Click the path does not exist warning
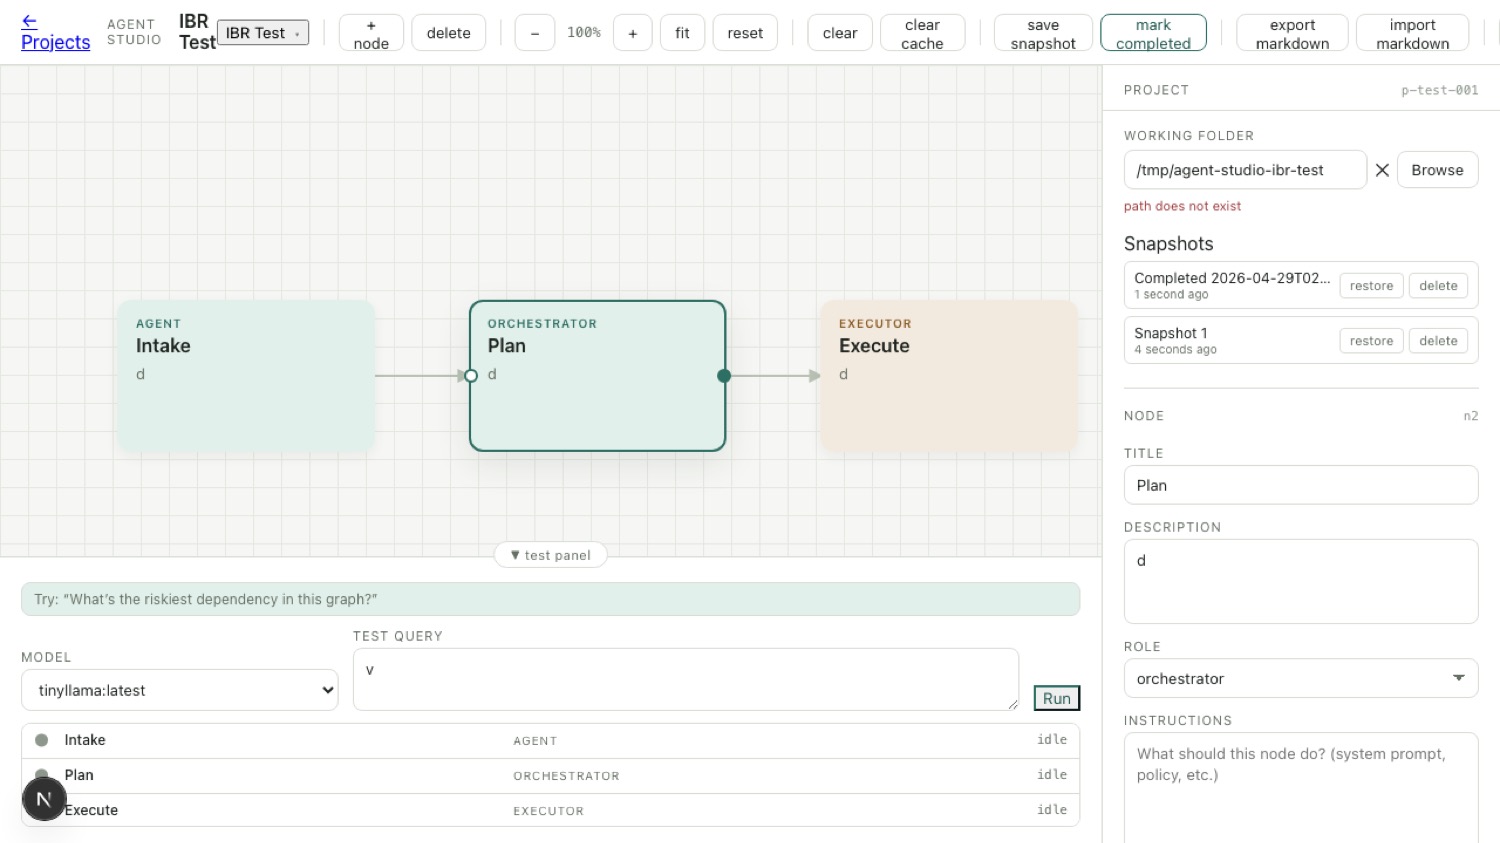The width and height of the screenshot is (1500, 843). pyautogui.click(x=1182, y=206)
